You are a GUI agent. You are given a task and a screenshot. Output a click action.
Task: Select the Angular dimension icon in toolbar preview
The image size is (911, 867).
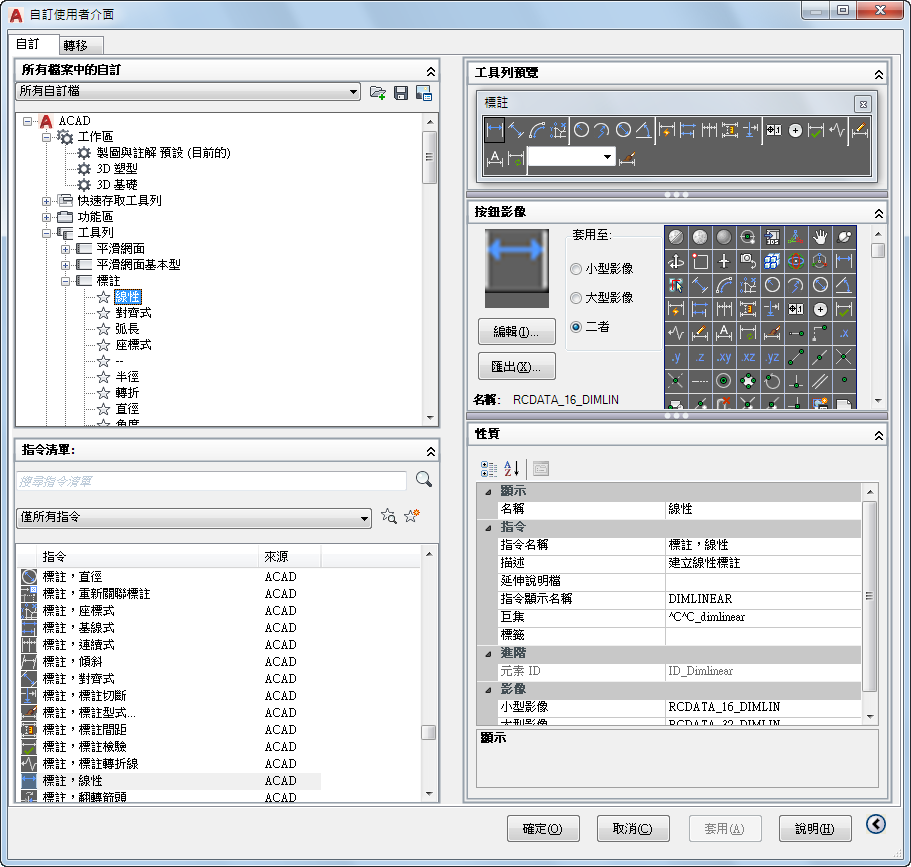click(643, 130)
